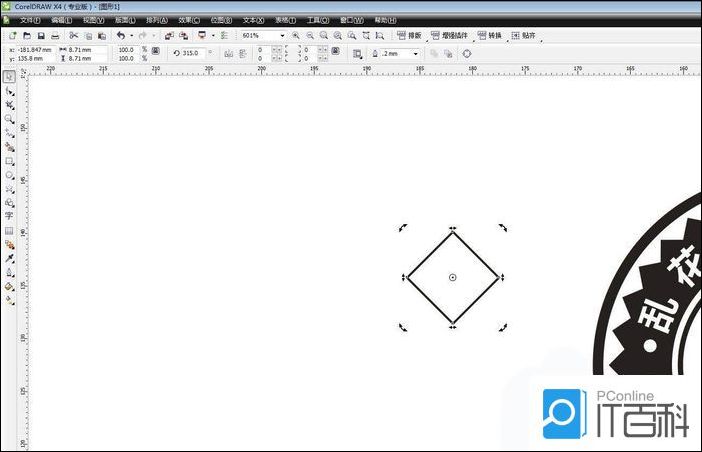The image size is (702, 452).
Task: Copy the selected object
Action: click(x=88, y=36)
